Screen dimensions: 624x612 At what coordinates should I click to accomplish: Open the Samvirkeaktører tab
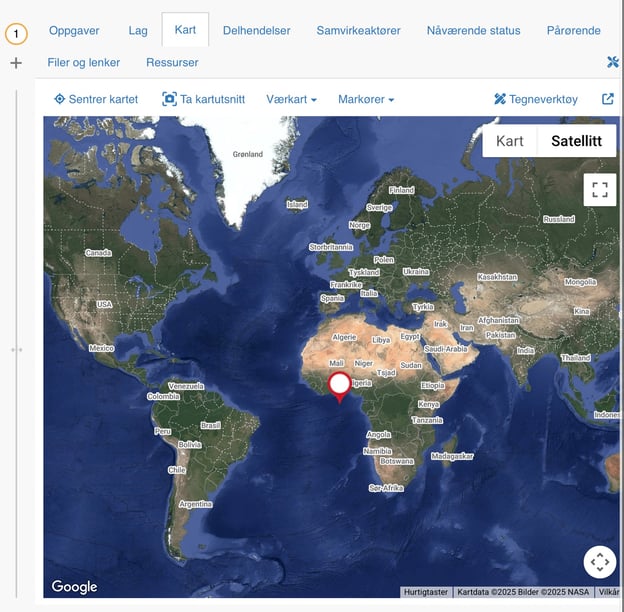(x=358, y=30)
